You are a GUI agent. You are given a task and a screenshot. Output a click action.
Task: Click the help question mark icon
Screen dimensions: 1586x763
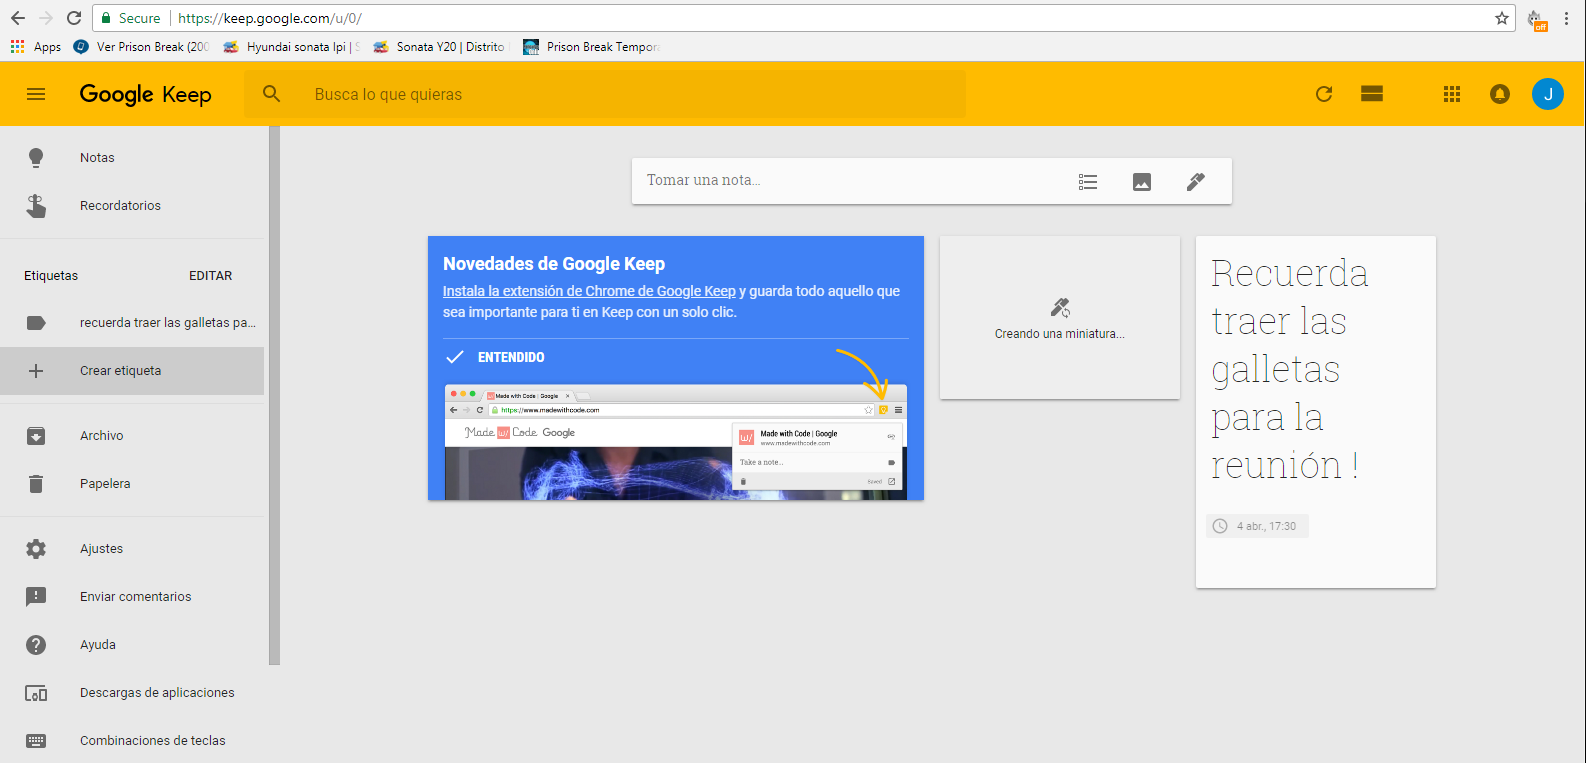click(x=36, y=644)
